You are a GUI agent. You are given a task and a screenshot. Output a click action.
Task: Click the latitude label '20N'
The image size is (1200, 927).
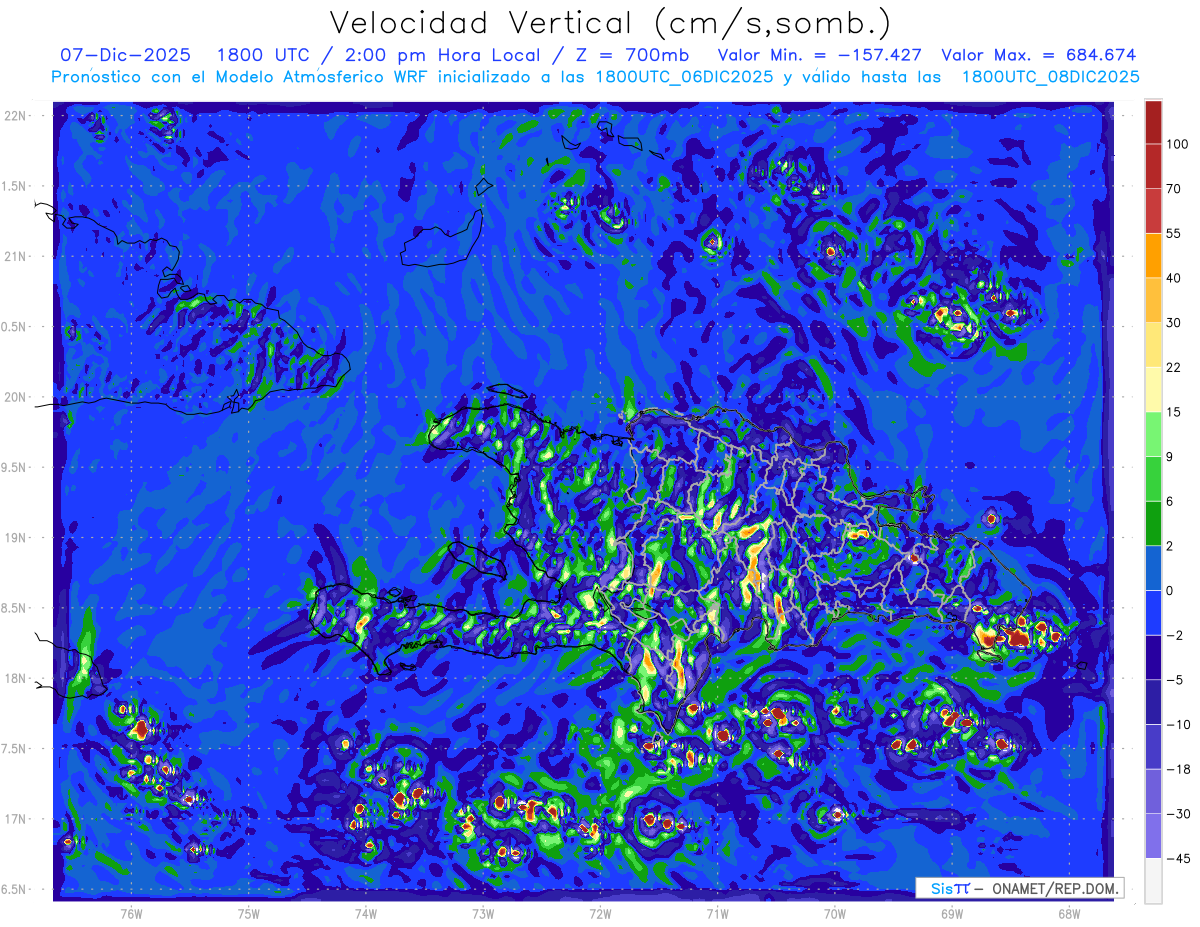(15, 397)
